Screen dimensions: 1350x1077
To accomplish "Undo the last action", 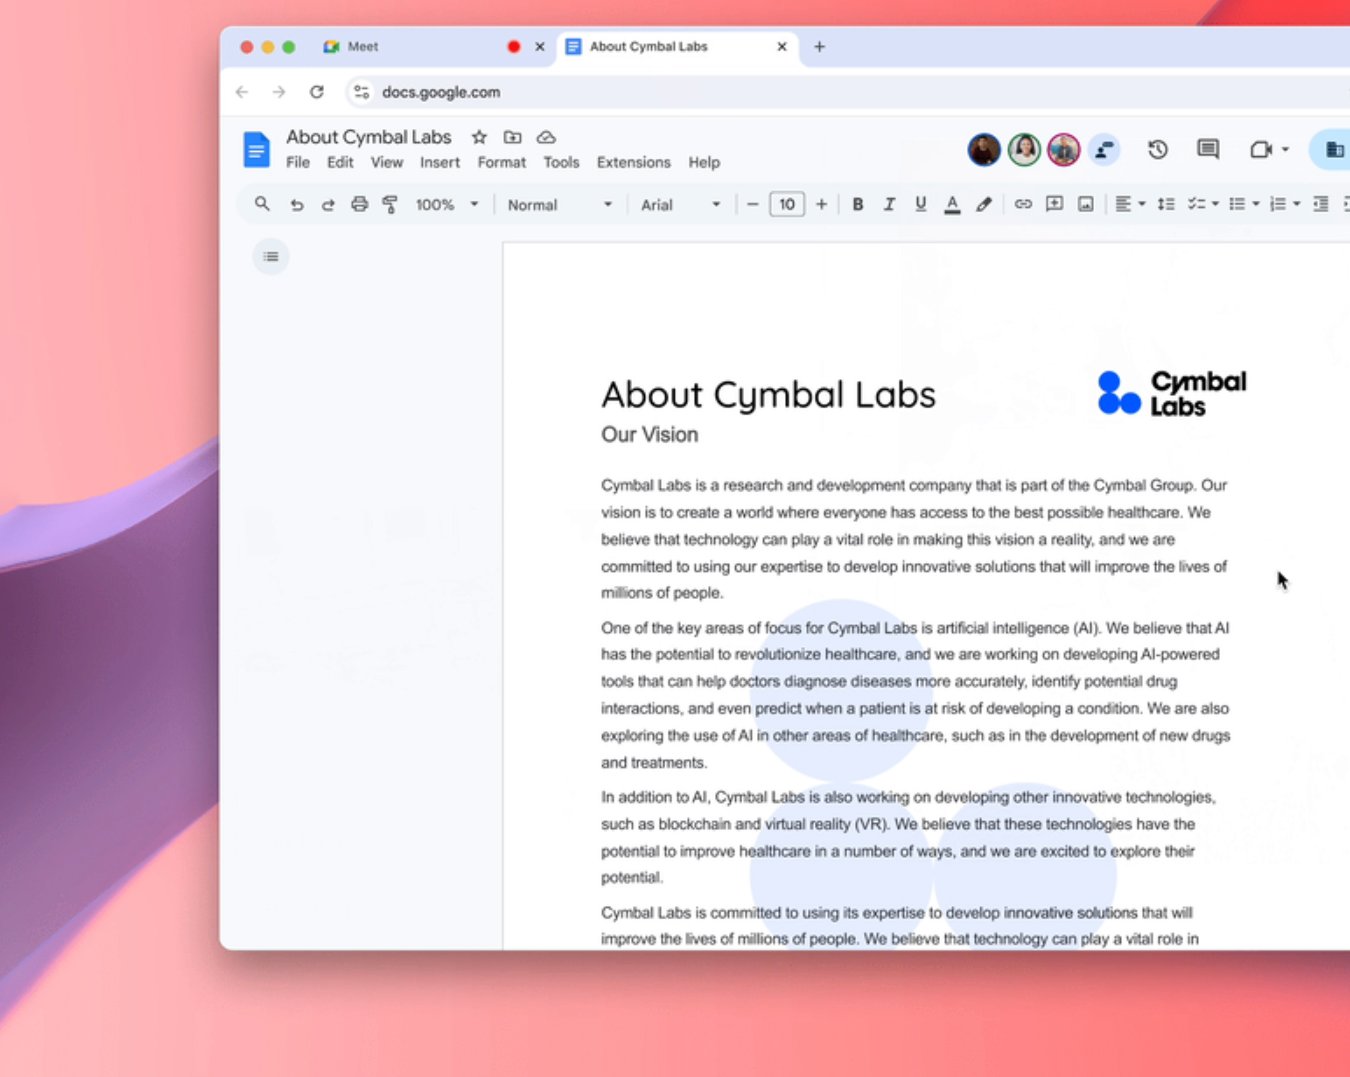I will [x=297, y=204].
